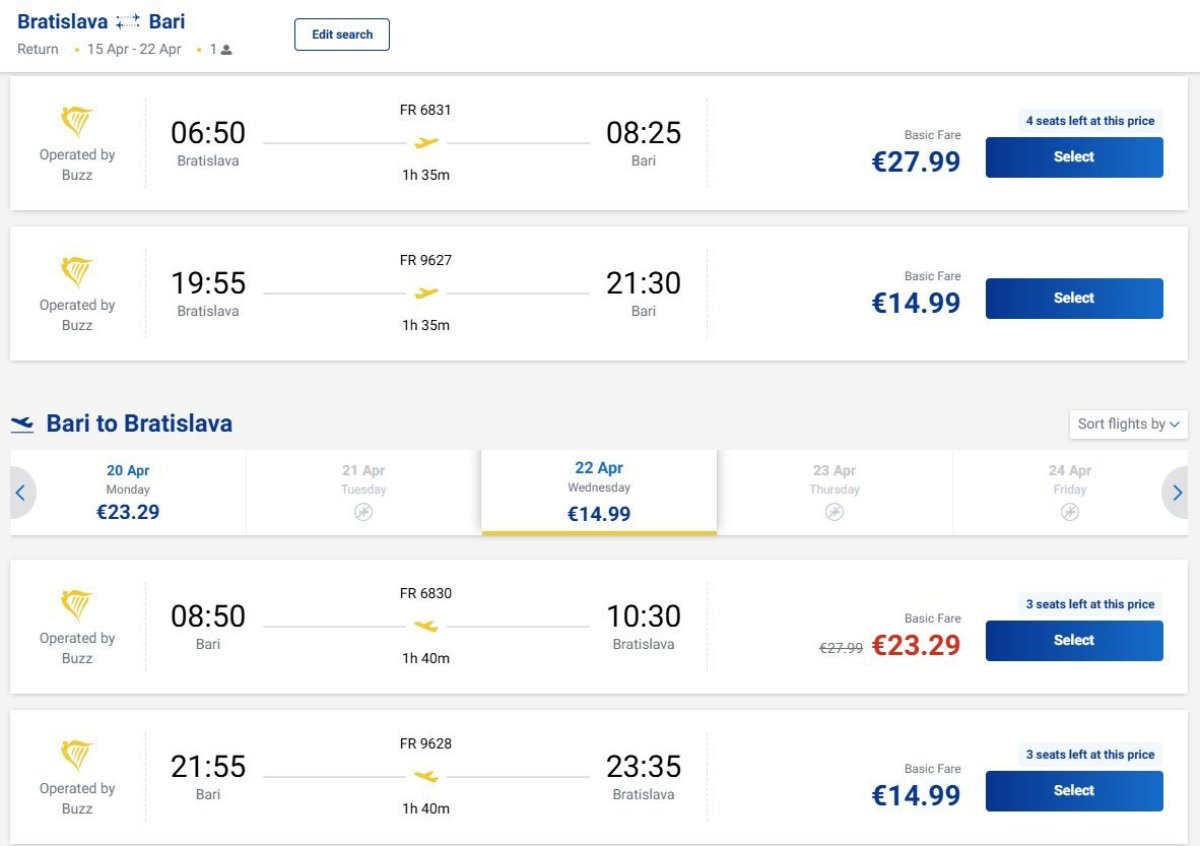The width and height of the screenshot is (1200, 846).
Task: Click the plane icon under FR 6830
Action: point(427,626)
